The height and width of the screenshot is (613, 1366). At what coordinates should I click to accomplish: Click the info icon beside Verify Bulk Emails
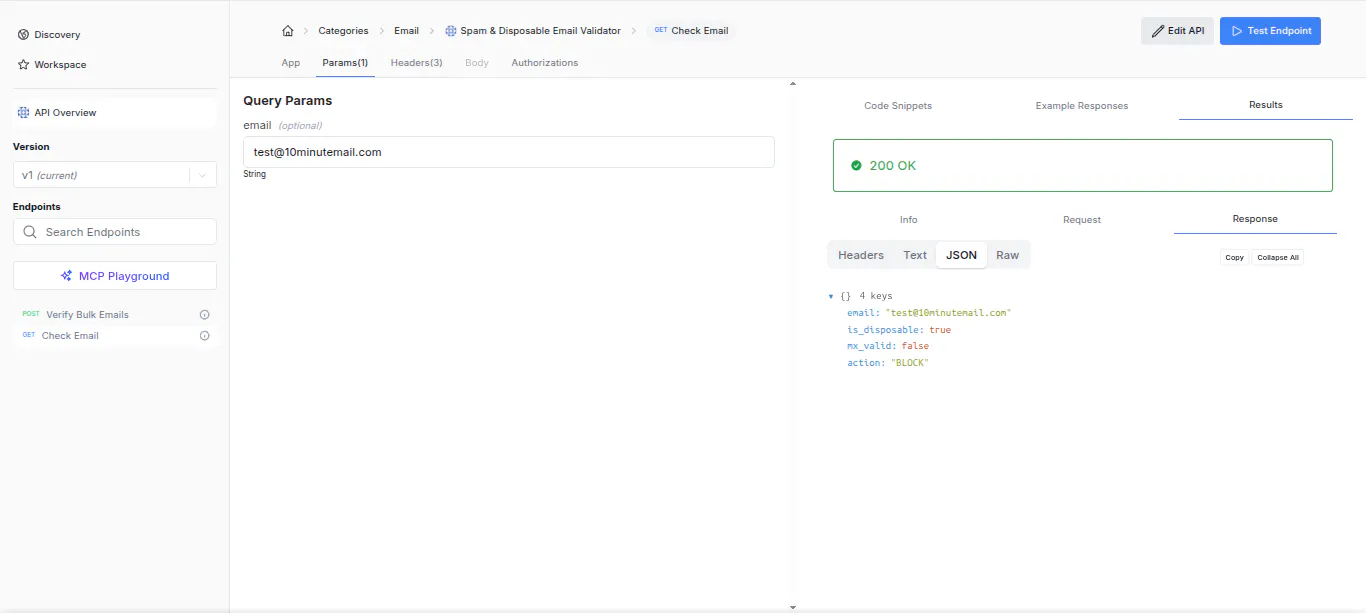tap(205, 315)
